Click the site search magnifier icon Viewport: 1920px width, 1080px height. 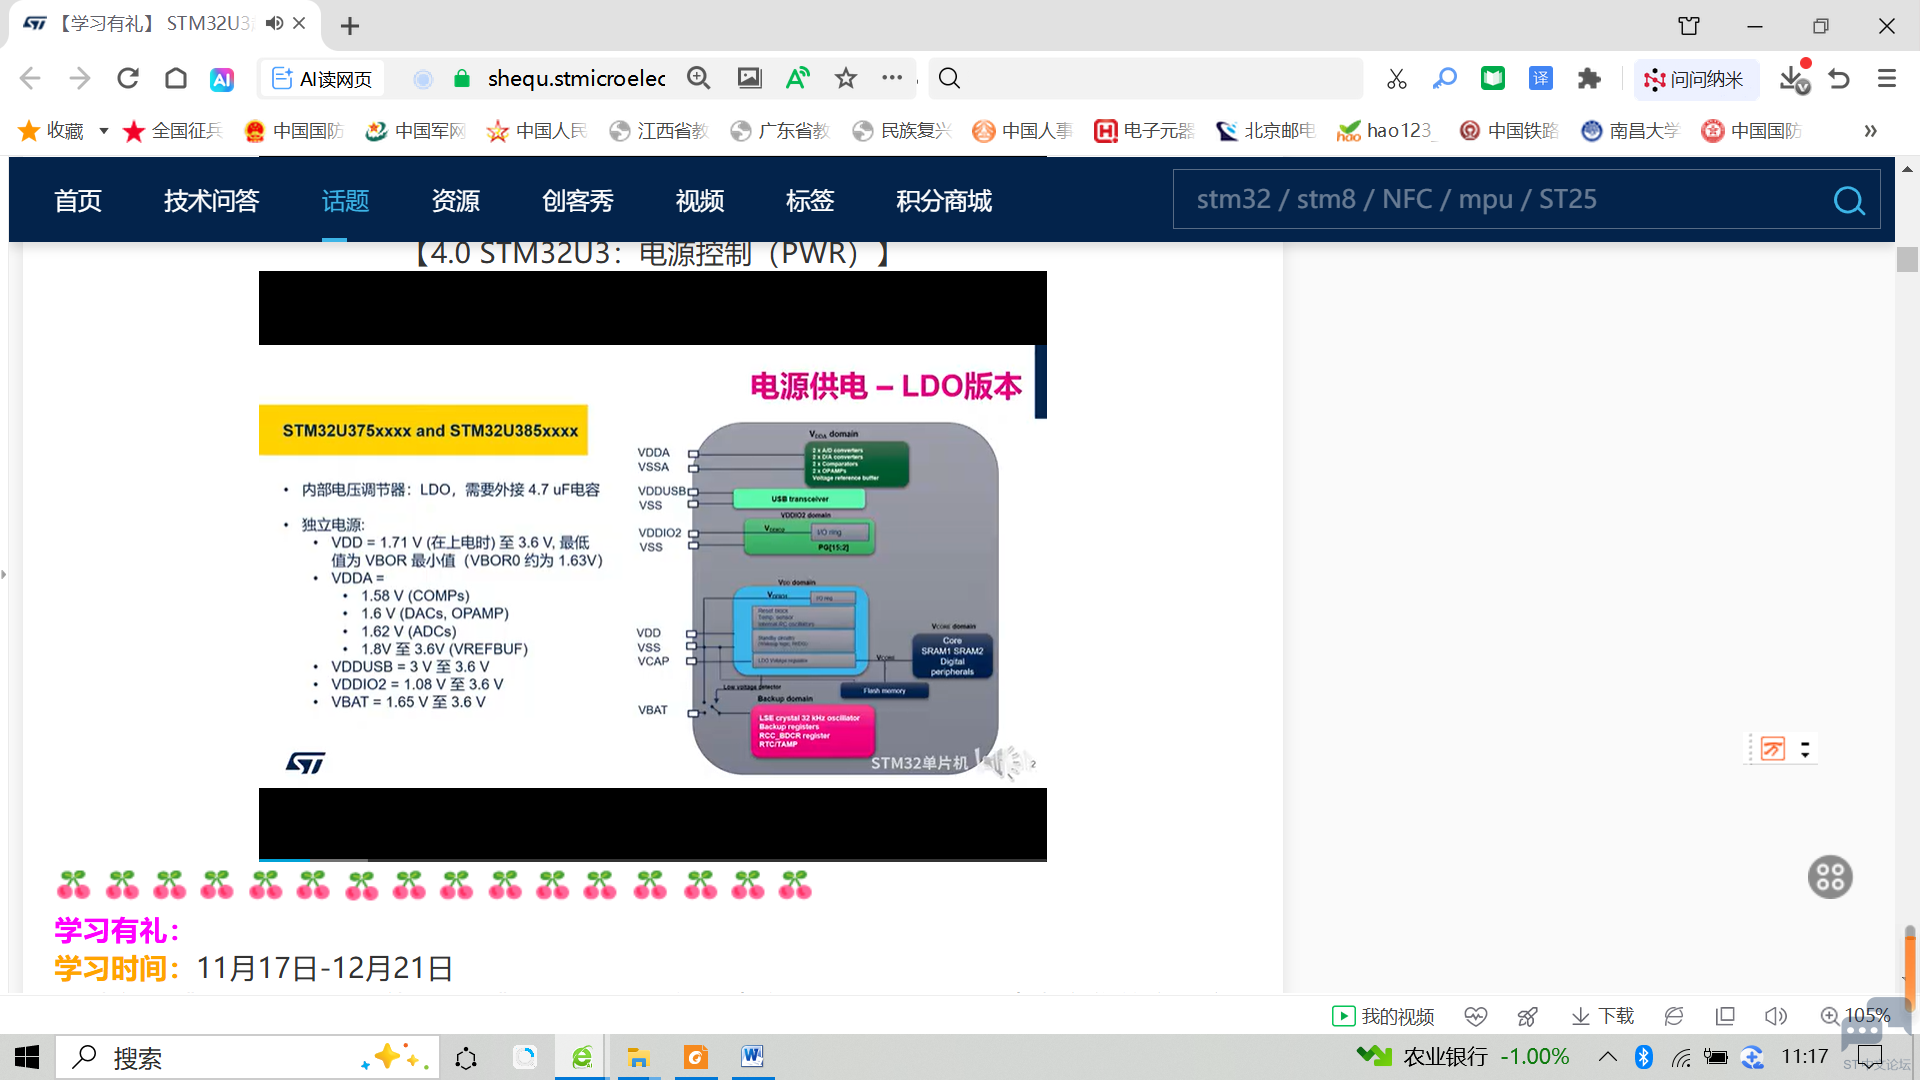tap(1849, 200)
